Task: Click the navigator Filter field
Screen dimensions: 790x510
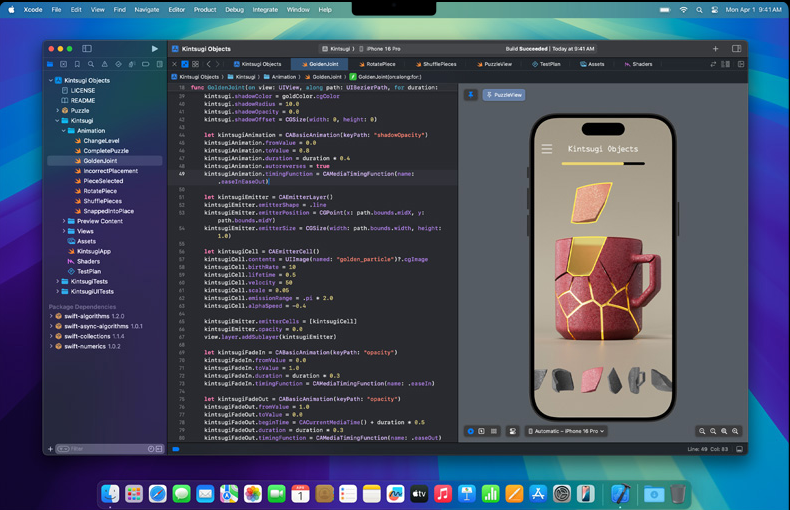Action: (109, 449)
